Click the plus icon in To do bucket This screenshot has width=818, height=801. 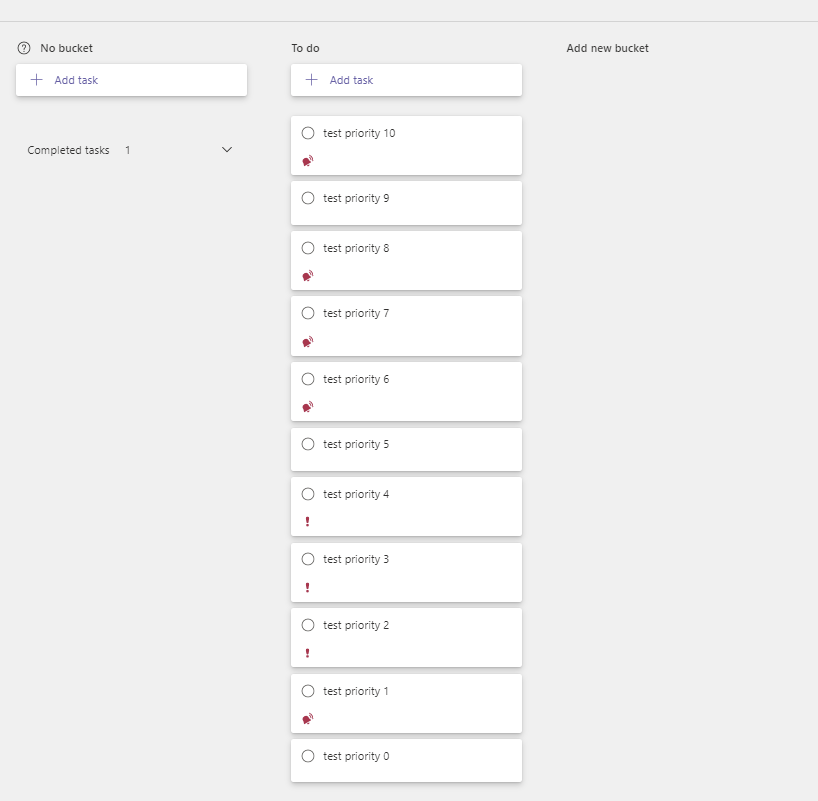[x=311, y=80]
